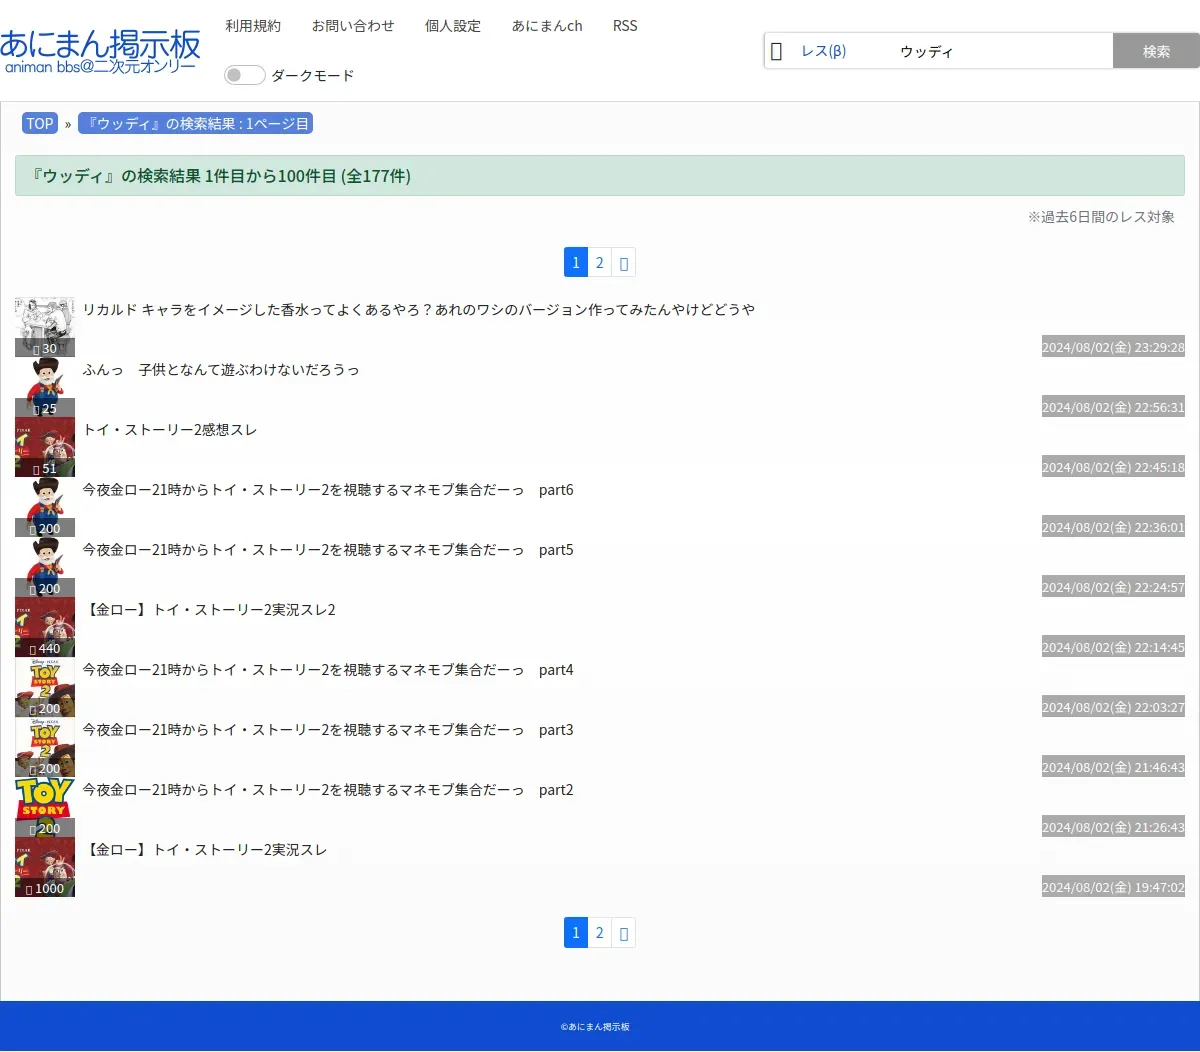Viewport: 1200px width, 1052px height.
Task: Open the お問い合わせ page
Action: tap(353, 26)
